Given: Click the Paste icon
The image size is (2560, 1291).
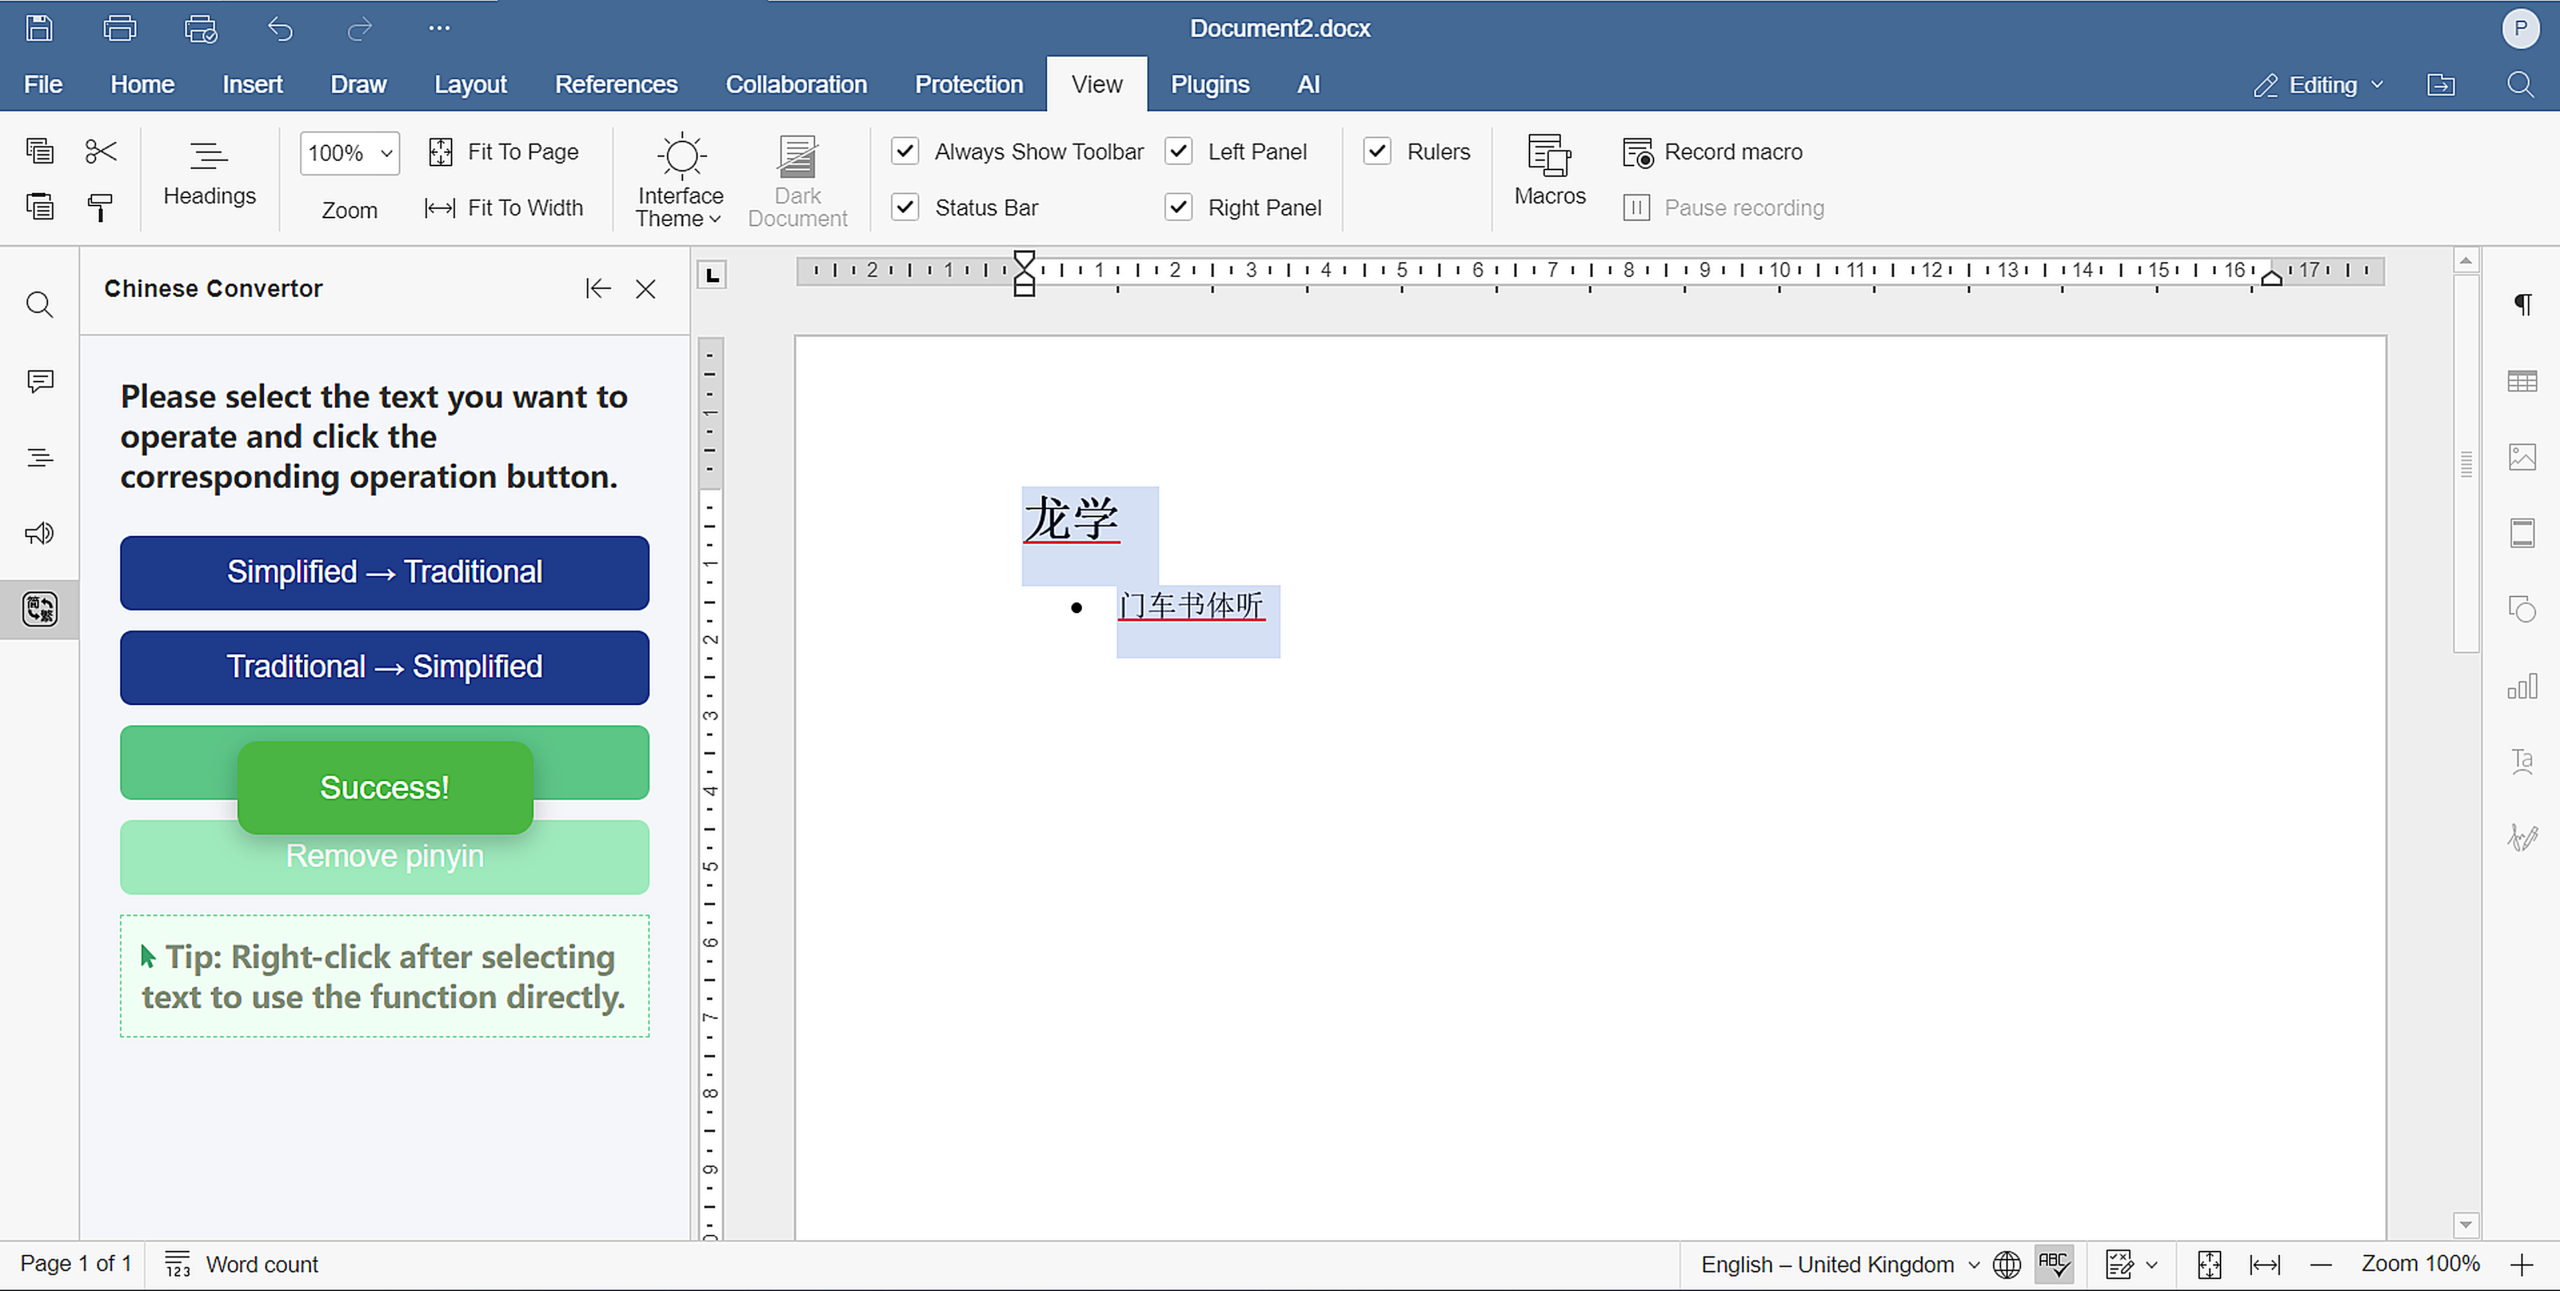Looking at the screenshot, I should click(40, 207).
